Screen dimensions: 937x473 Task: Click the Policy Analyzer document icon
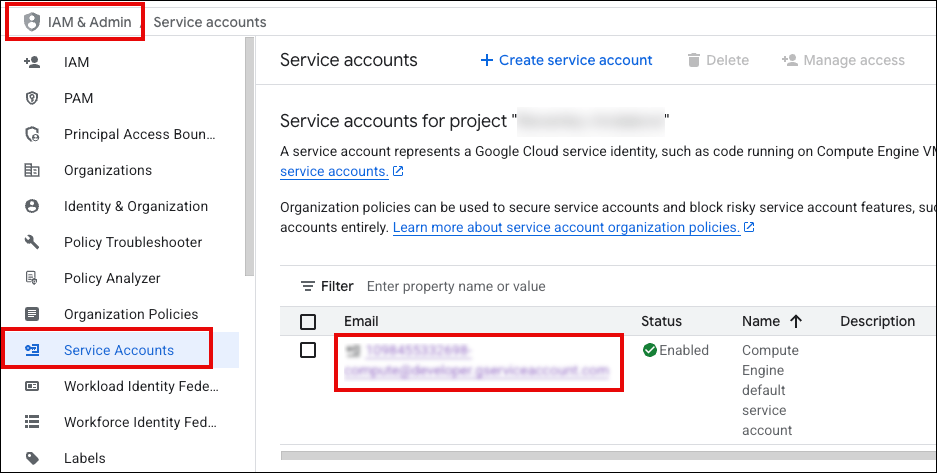[x=32, y=278]
